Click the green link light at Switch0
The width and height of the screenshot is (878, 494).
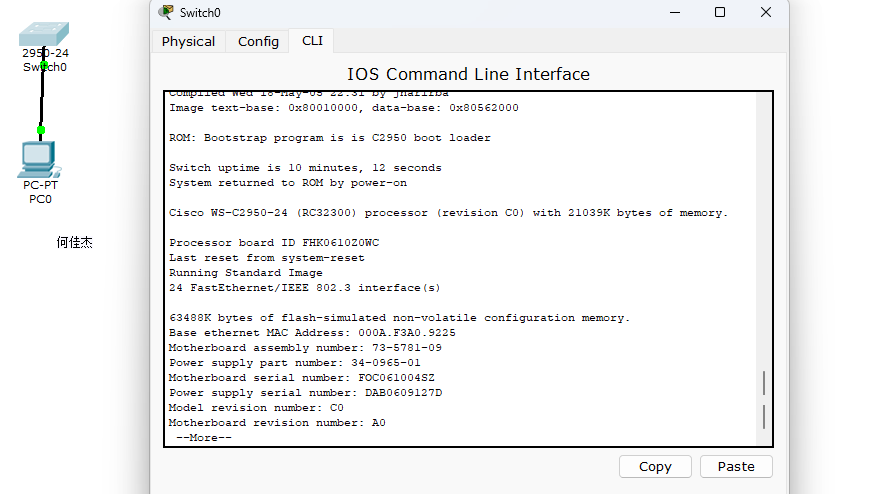(x=44, y=66)
